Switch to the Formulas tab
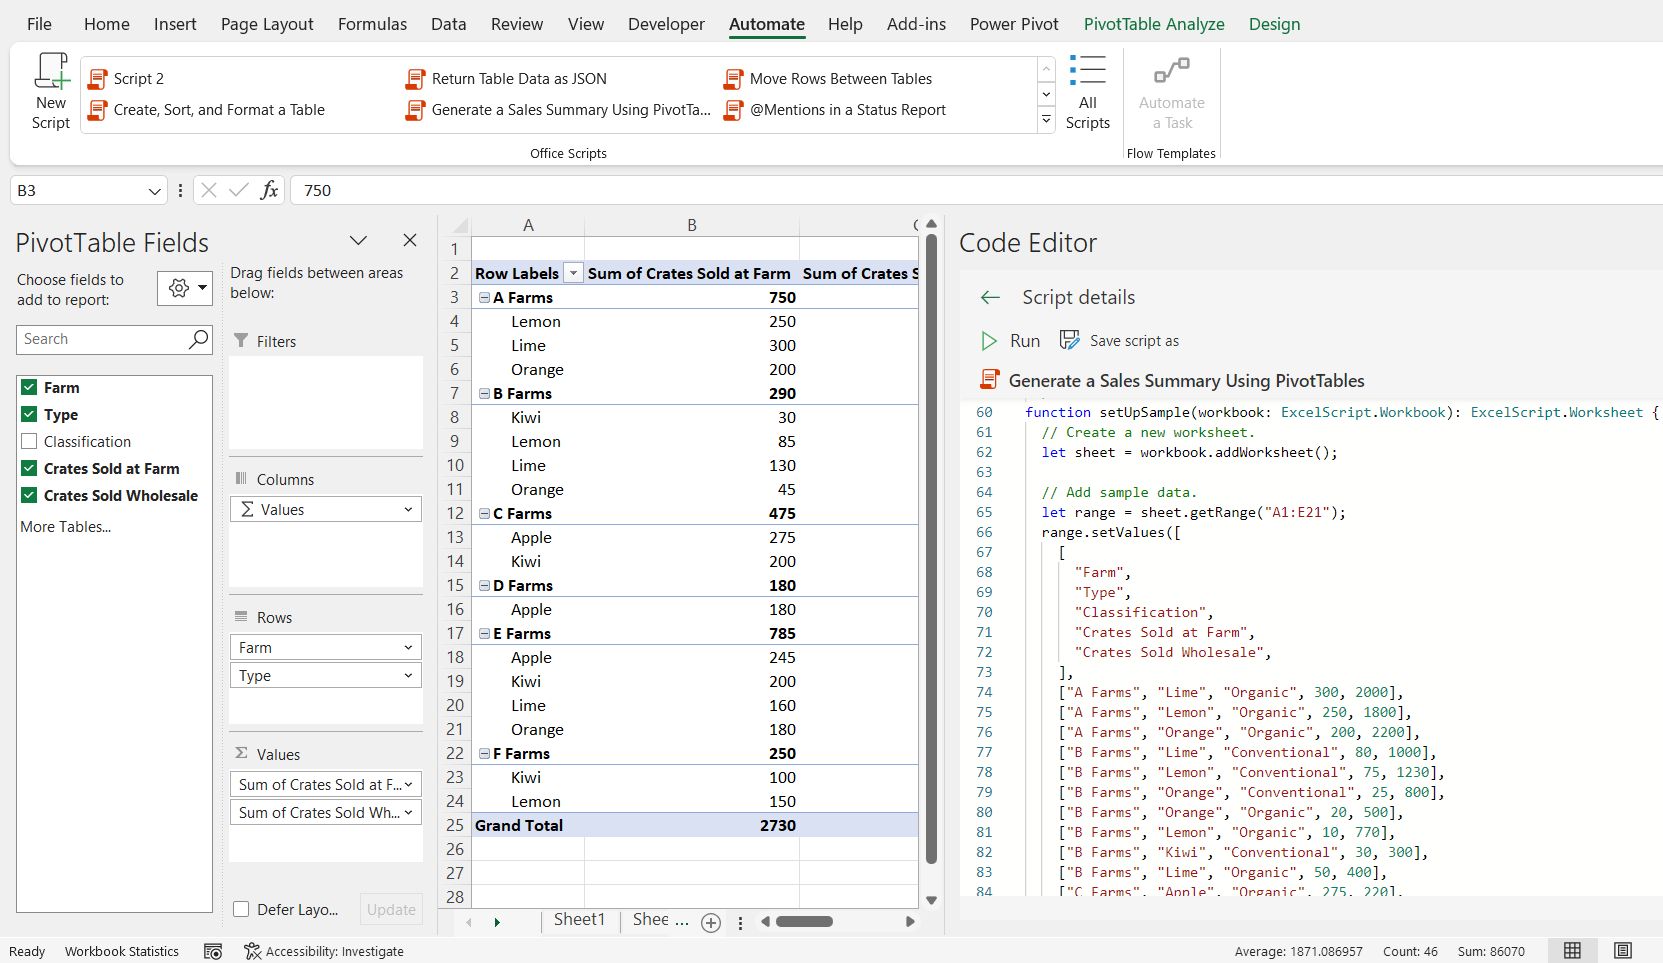Screen dimensions: 1663x963 (372, 24)
